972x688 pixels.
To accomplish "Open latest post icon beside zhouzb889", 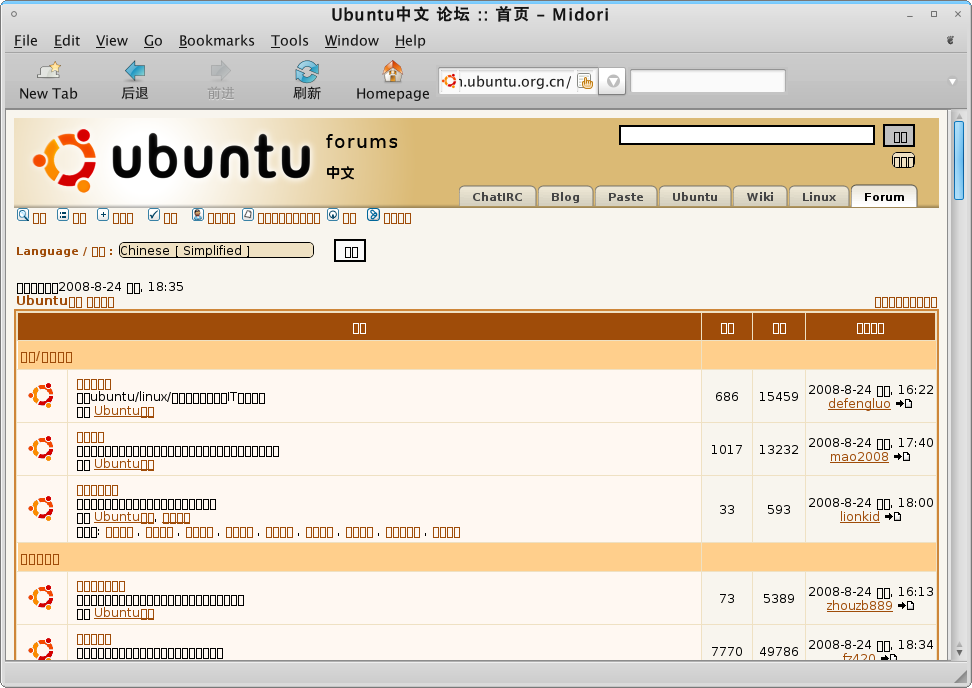I will (906, 606).
